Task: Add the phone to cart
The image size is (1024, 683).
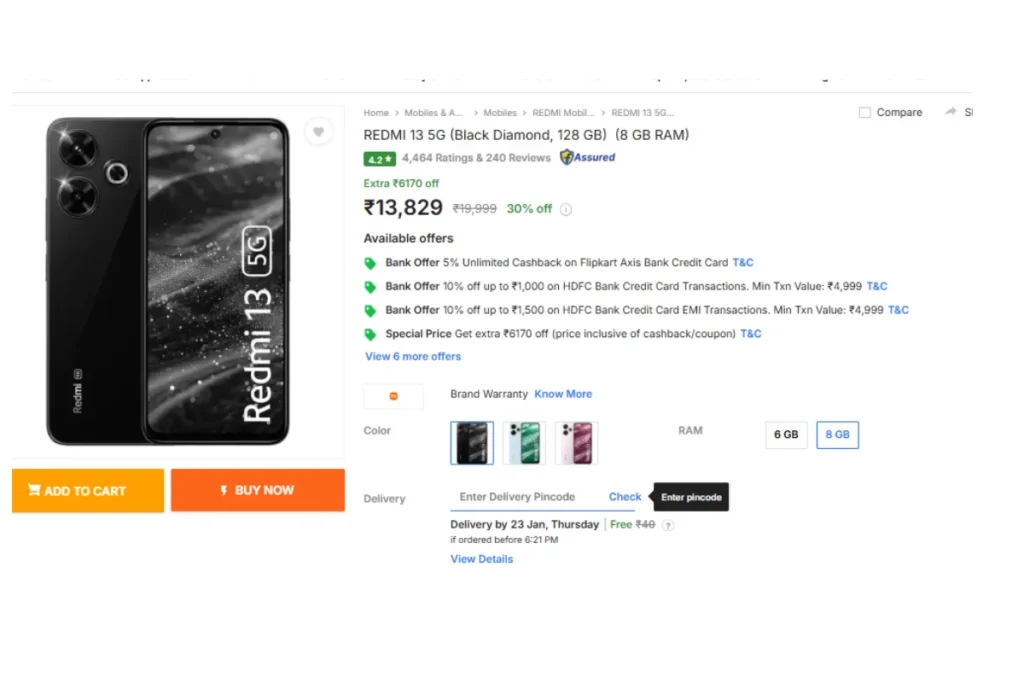Action: tap(88, 490)
